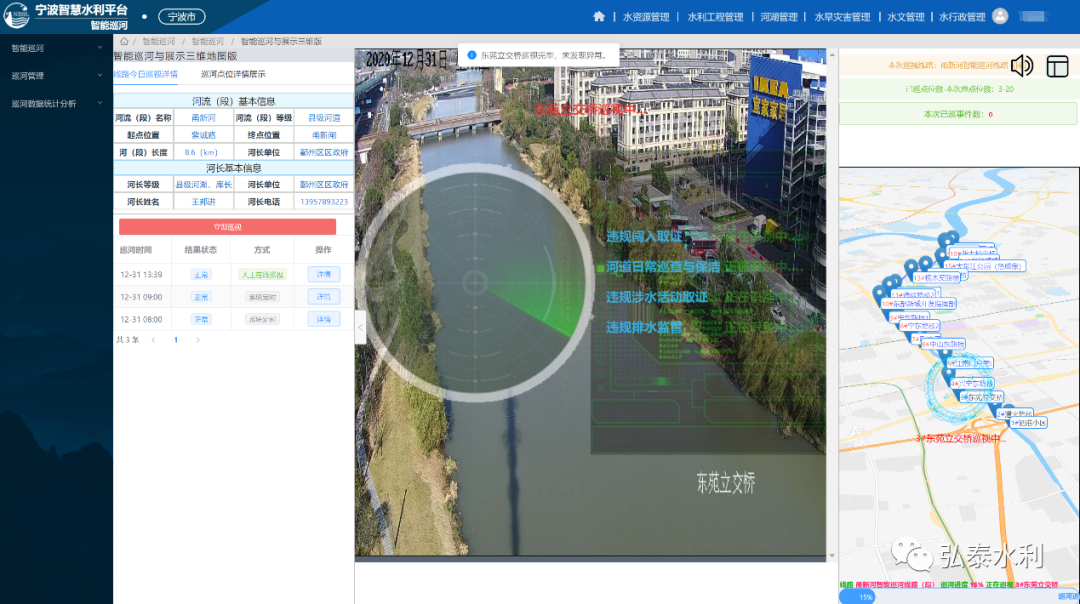Select the 15# park map marker label
Image resolution: width=1080 pixels, height=604 pixels.
tap(984, 266)
